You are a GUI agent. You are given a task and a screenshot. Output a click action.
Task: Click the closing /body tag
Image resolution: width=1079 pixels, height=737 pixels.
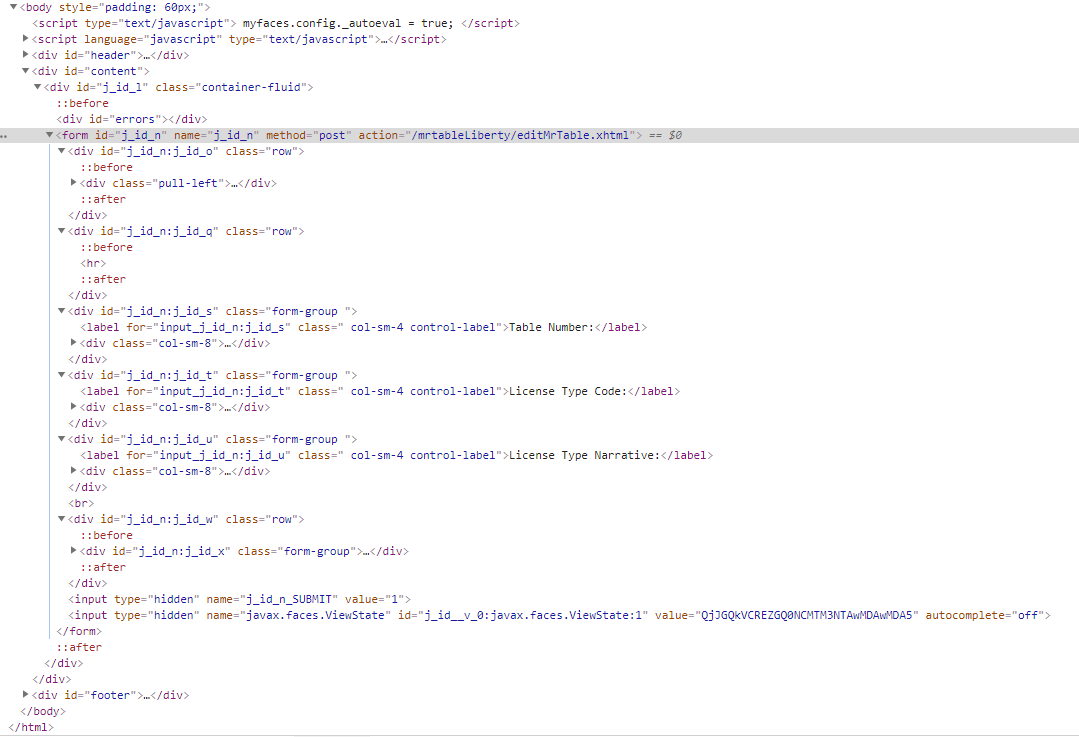[43, 712]
